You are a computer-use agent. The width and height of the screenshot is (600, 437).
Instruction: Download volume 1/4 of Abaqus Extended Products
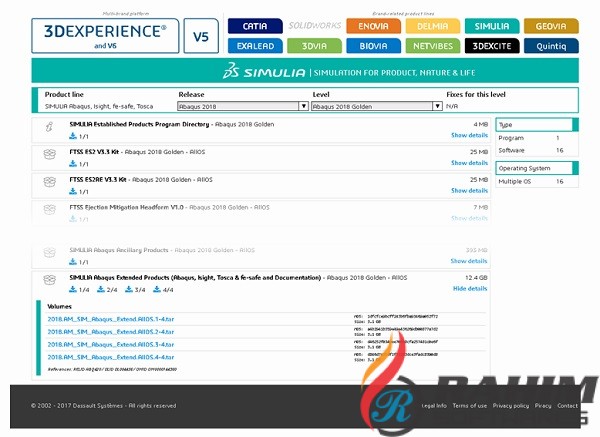(x=79, y=290)
